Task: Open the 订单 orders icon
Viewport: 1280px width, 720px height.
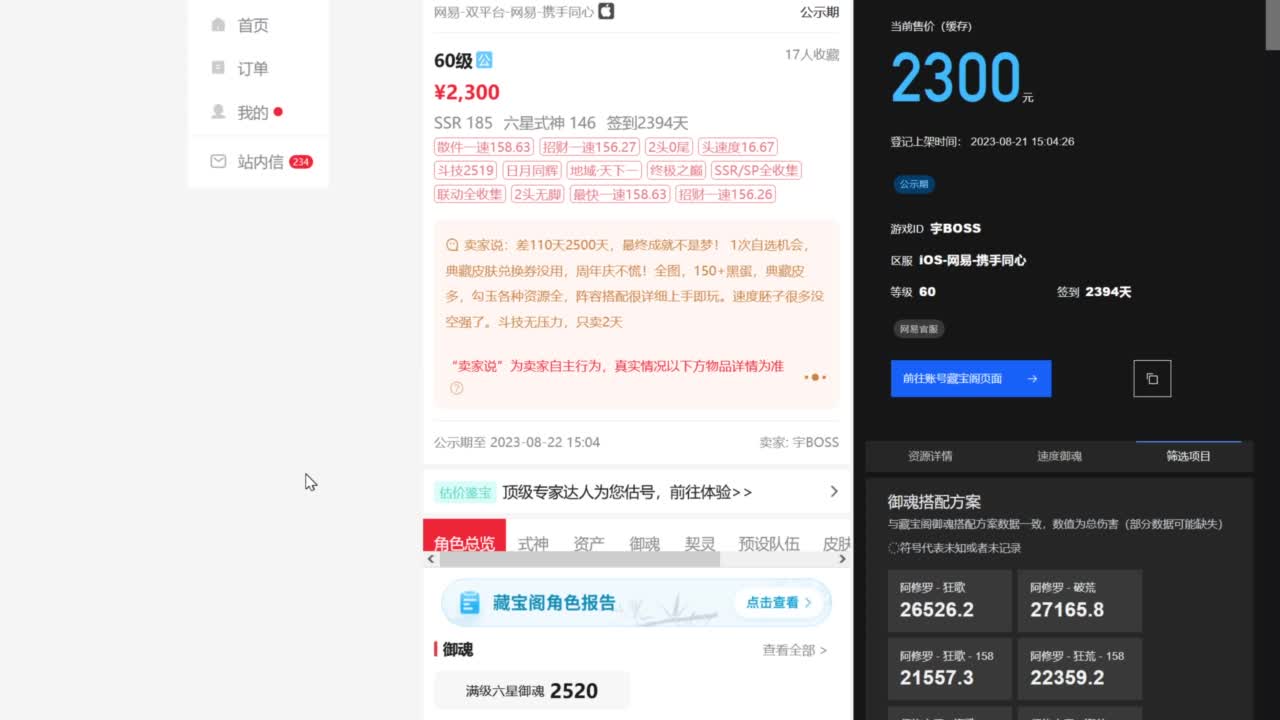Action: [218, 68]
